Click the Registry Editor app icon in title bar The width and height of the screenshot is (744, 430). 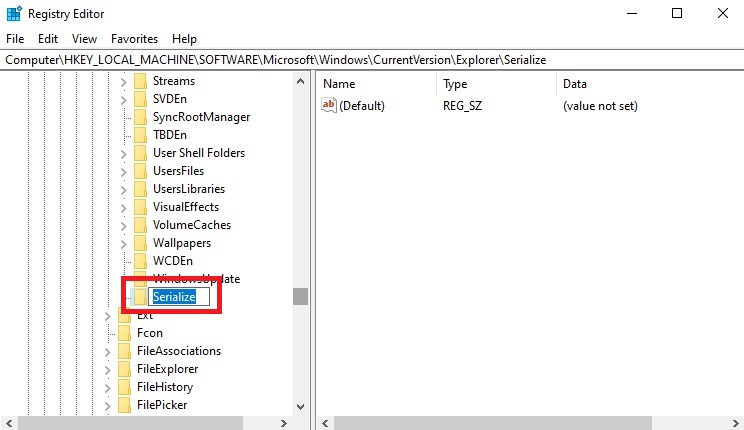point(14,13)
